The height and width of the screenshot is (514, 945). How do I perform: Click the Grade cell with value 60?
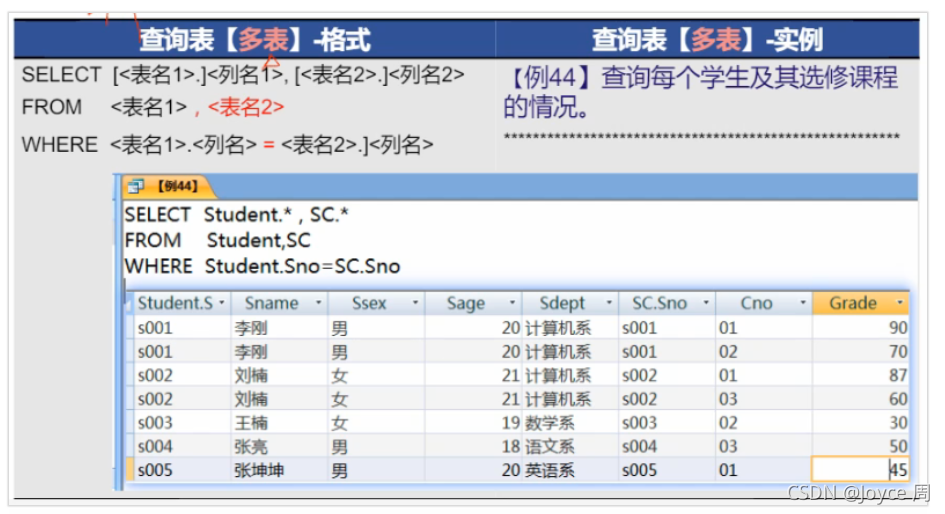point(861,399)
